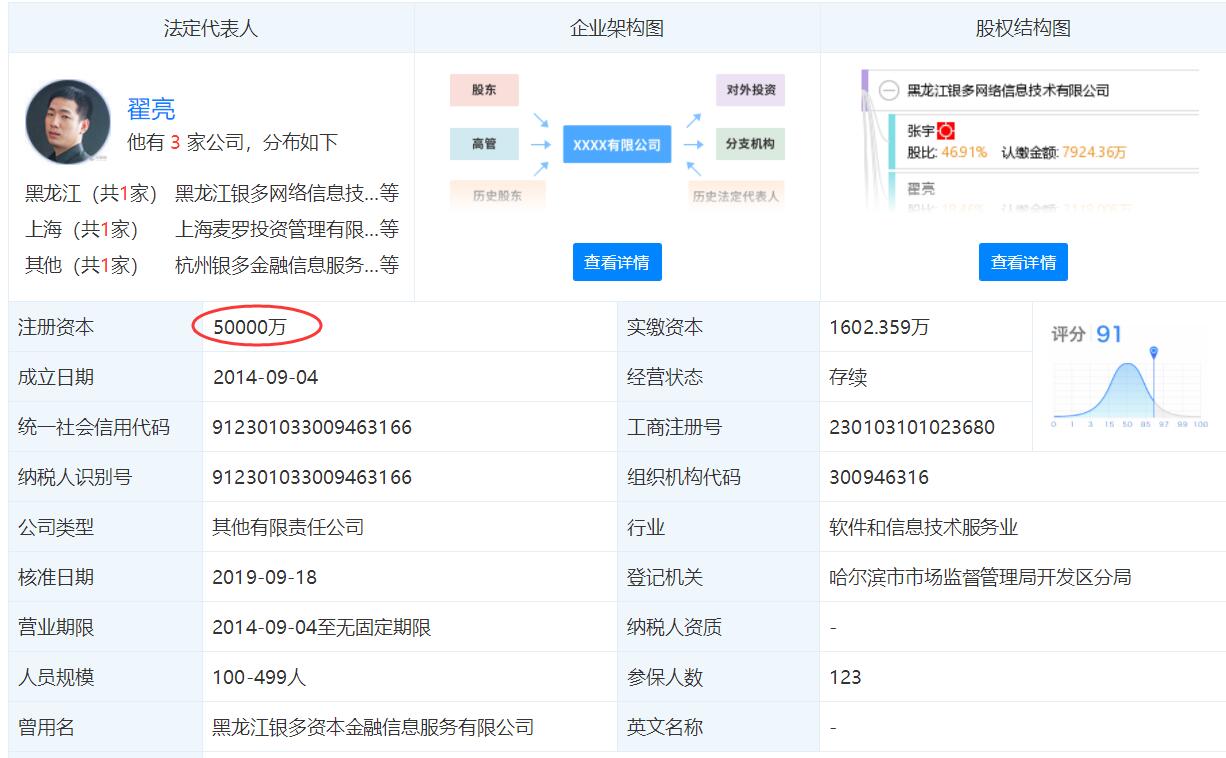
Task: Click the 股权结构图 column header
Action: pos(1023,28)
